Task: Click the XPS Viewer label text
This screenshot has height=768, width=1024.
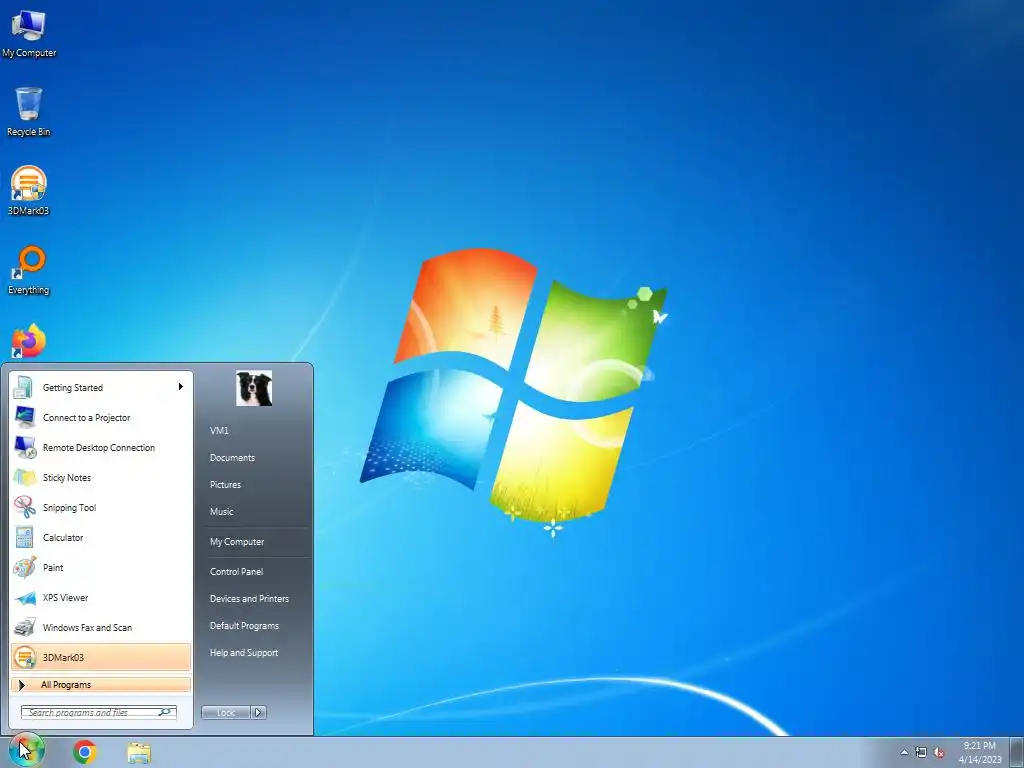Action: pos(65,598)
